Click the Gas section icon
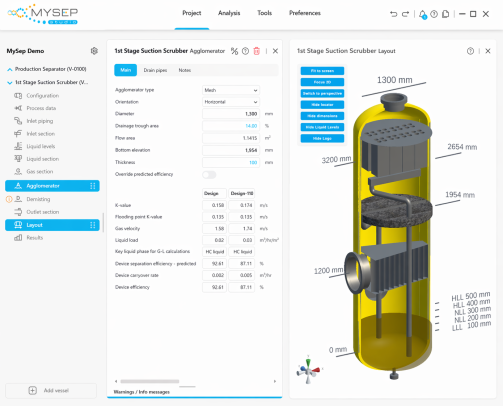Viewport: 503px width, 406px height. [18, 171]
